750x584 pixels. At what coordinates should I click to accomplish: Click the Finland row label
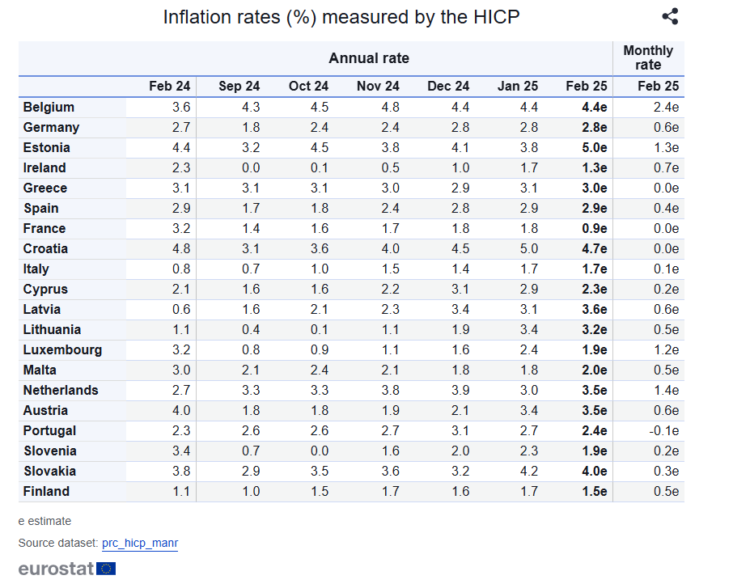pyautogui.click(x=46, y=491)
